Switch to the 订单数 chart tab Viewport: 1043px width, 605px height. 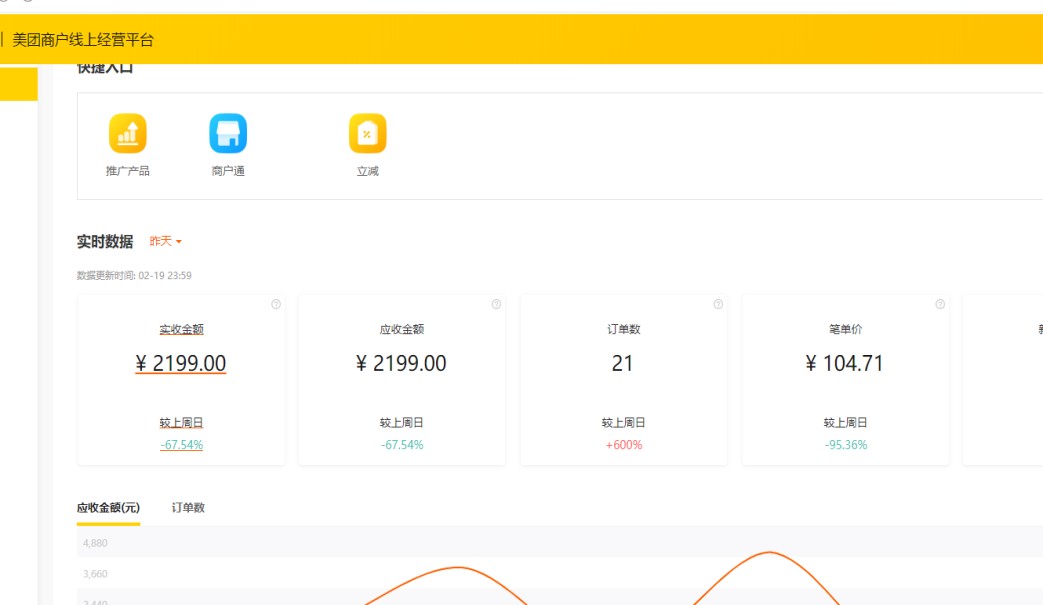(x=188, y=508)
